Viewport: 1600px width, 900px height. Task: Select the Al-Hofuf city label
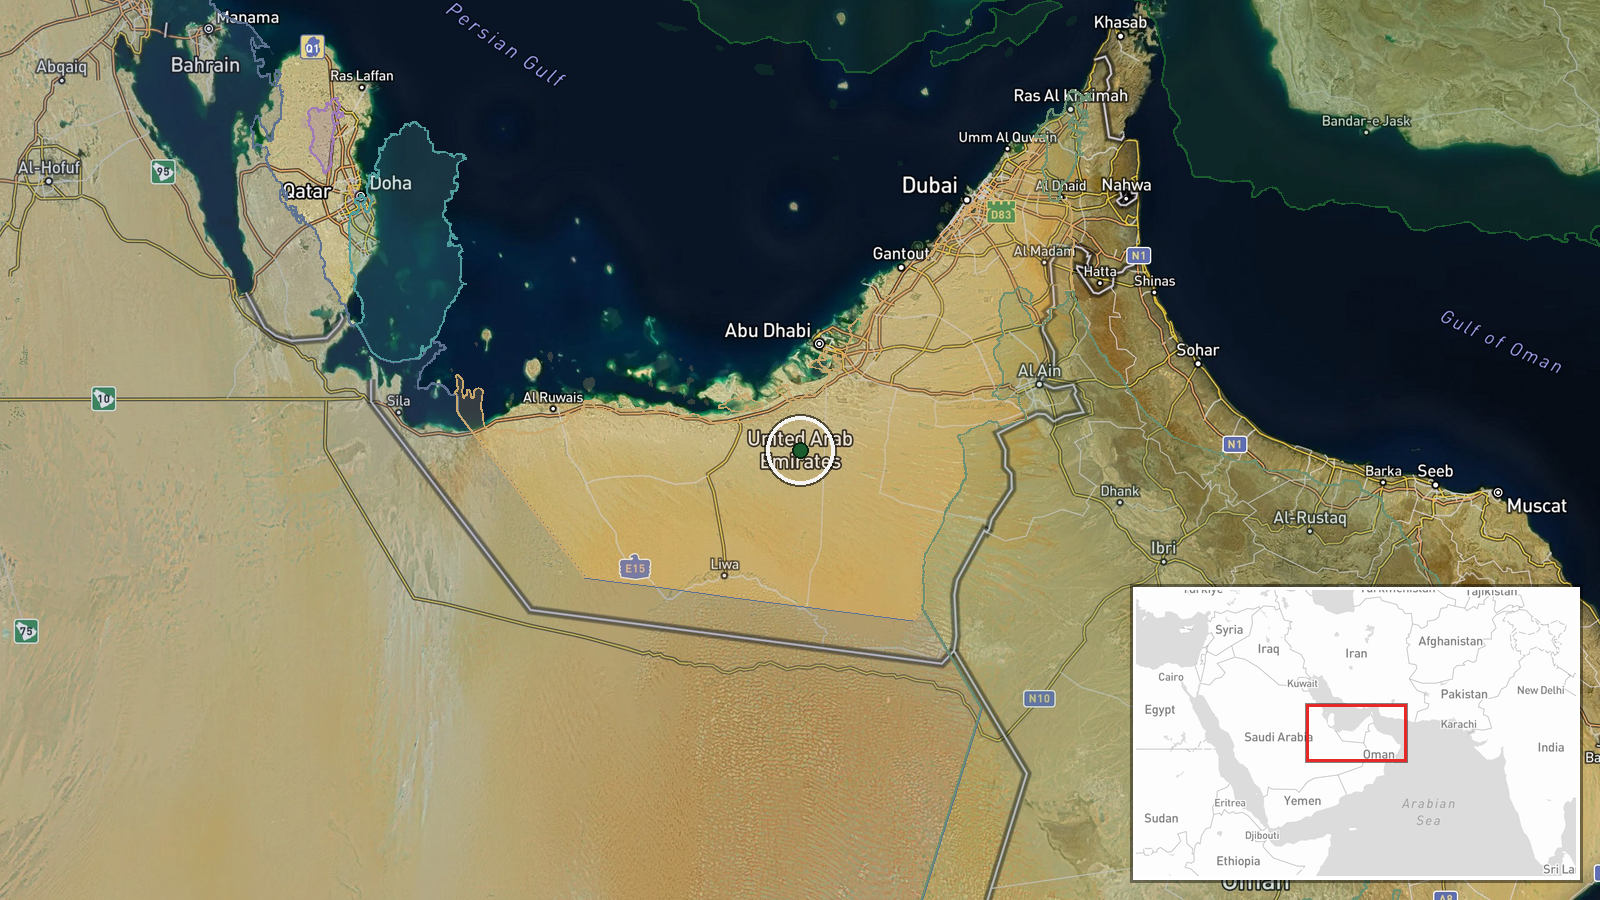click(x=49, y=167)
